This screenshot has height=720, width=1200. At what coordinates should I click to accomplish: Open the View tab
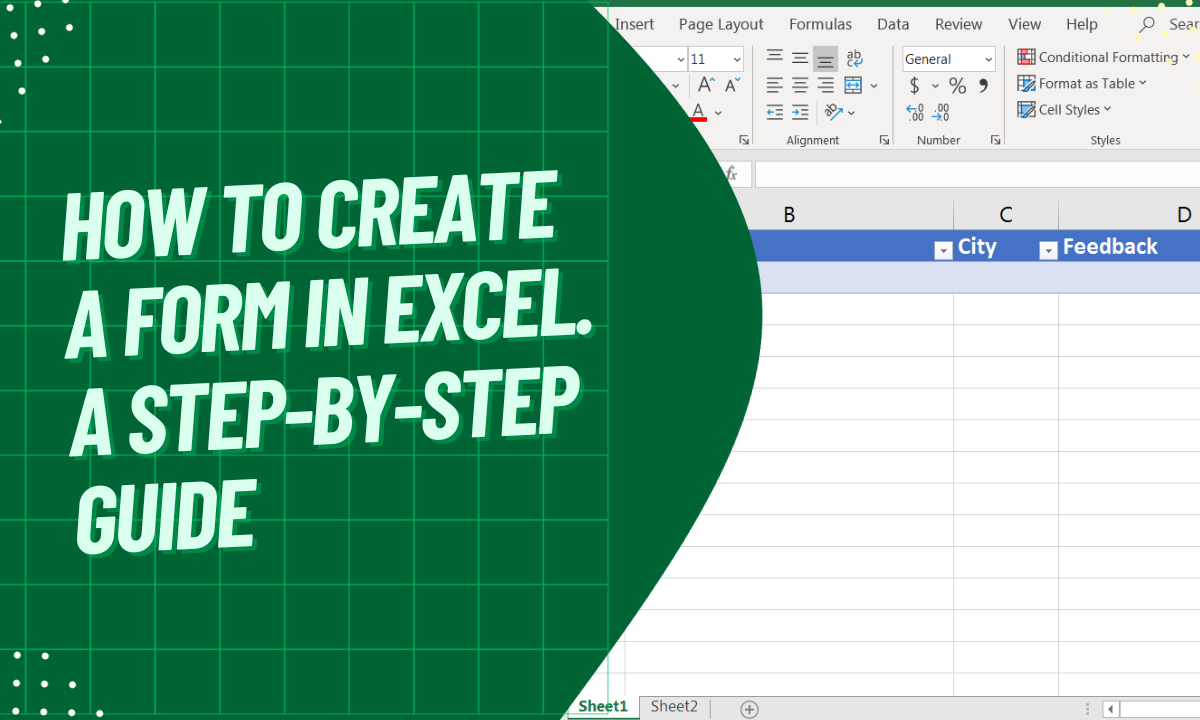1024,24
